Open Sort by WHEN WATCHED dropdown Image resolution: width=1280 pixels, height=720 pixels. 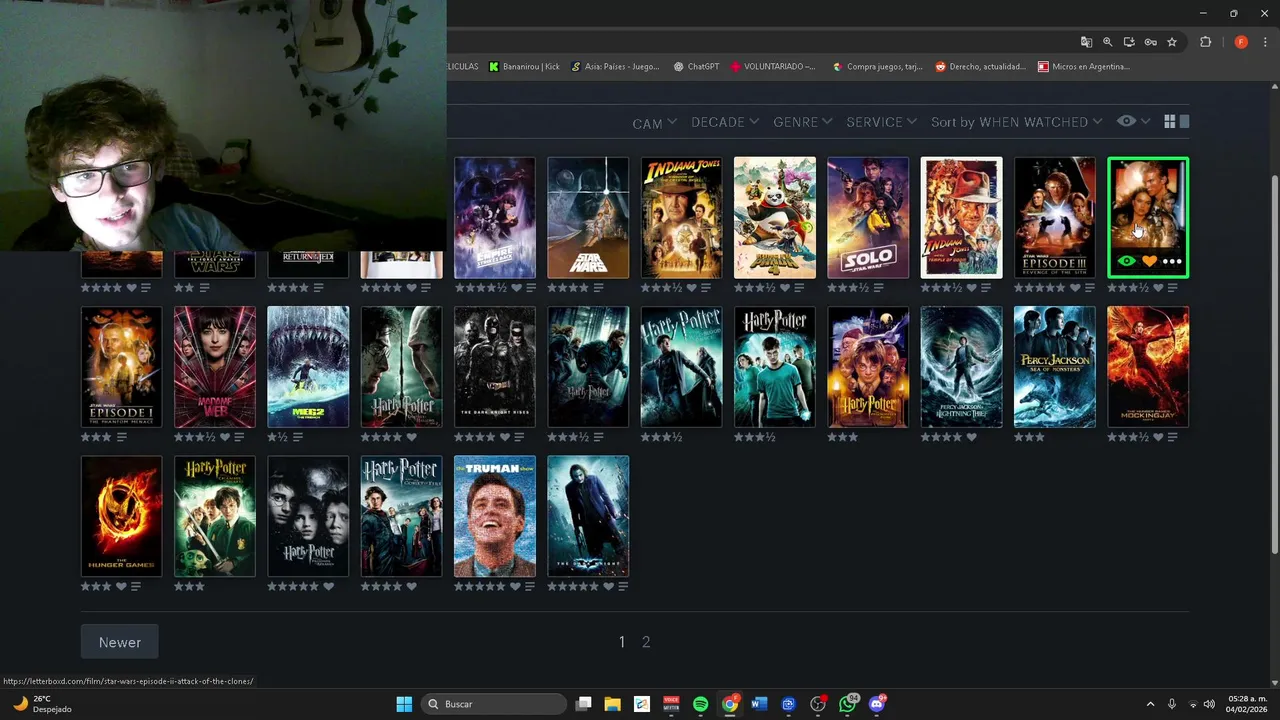pyautogui.click(x=1017, y=122)
